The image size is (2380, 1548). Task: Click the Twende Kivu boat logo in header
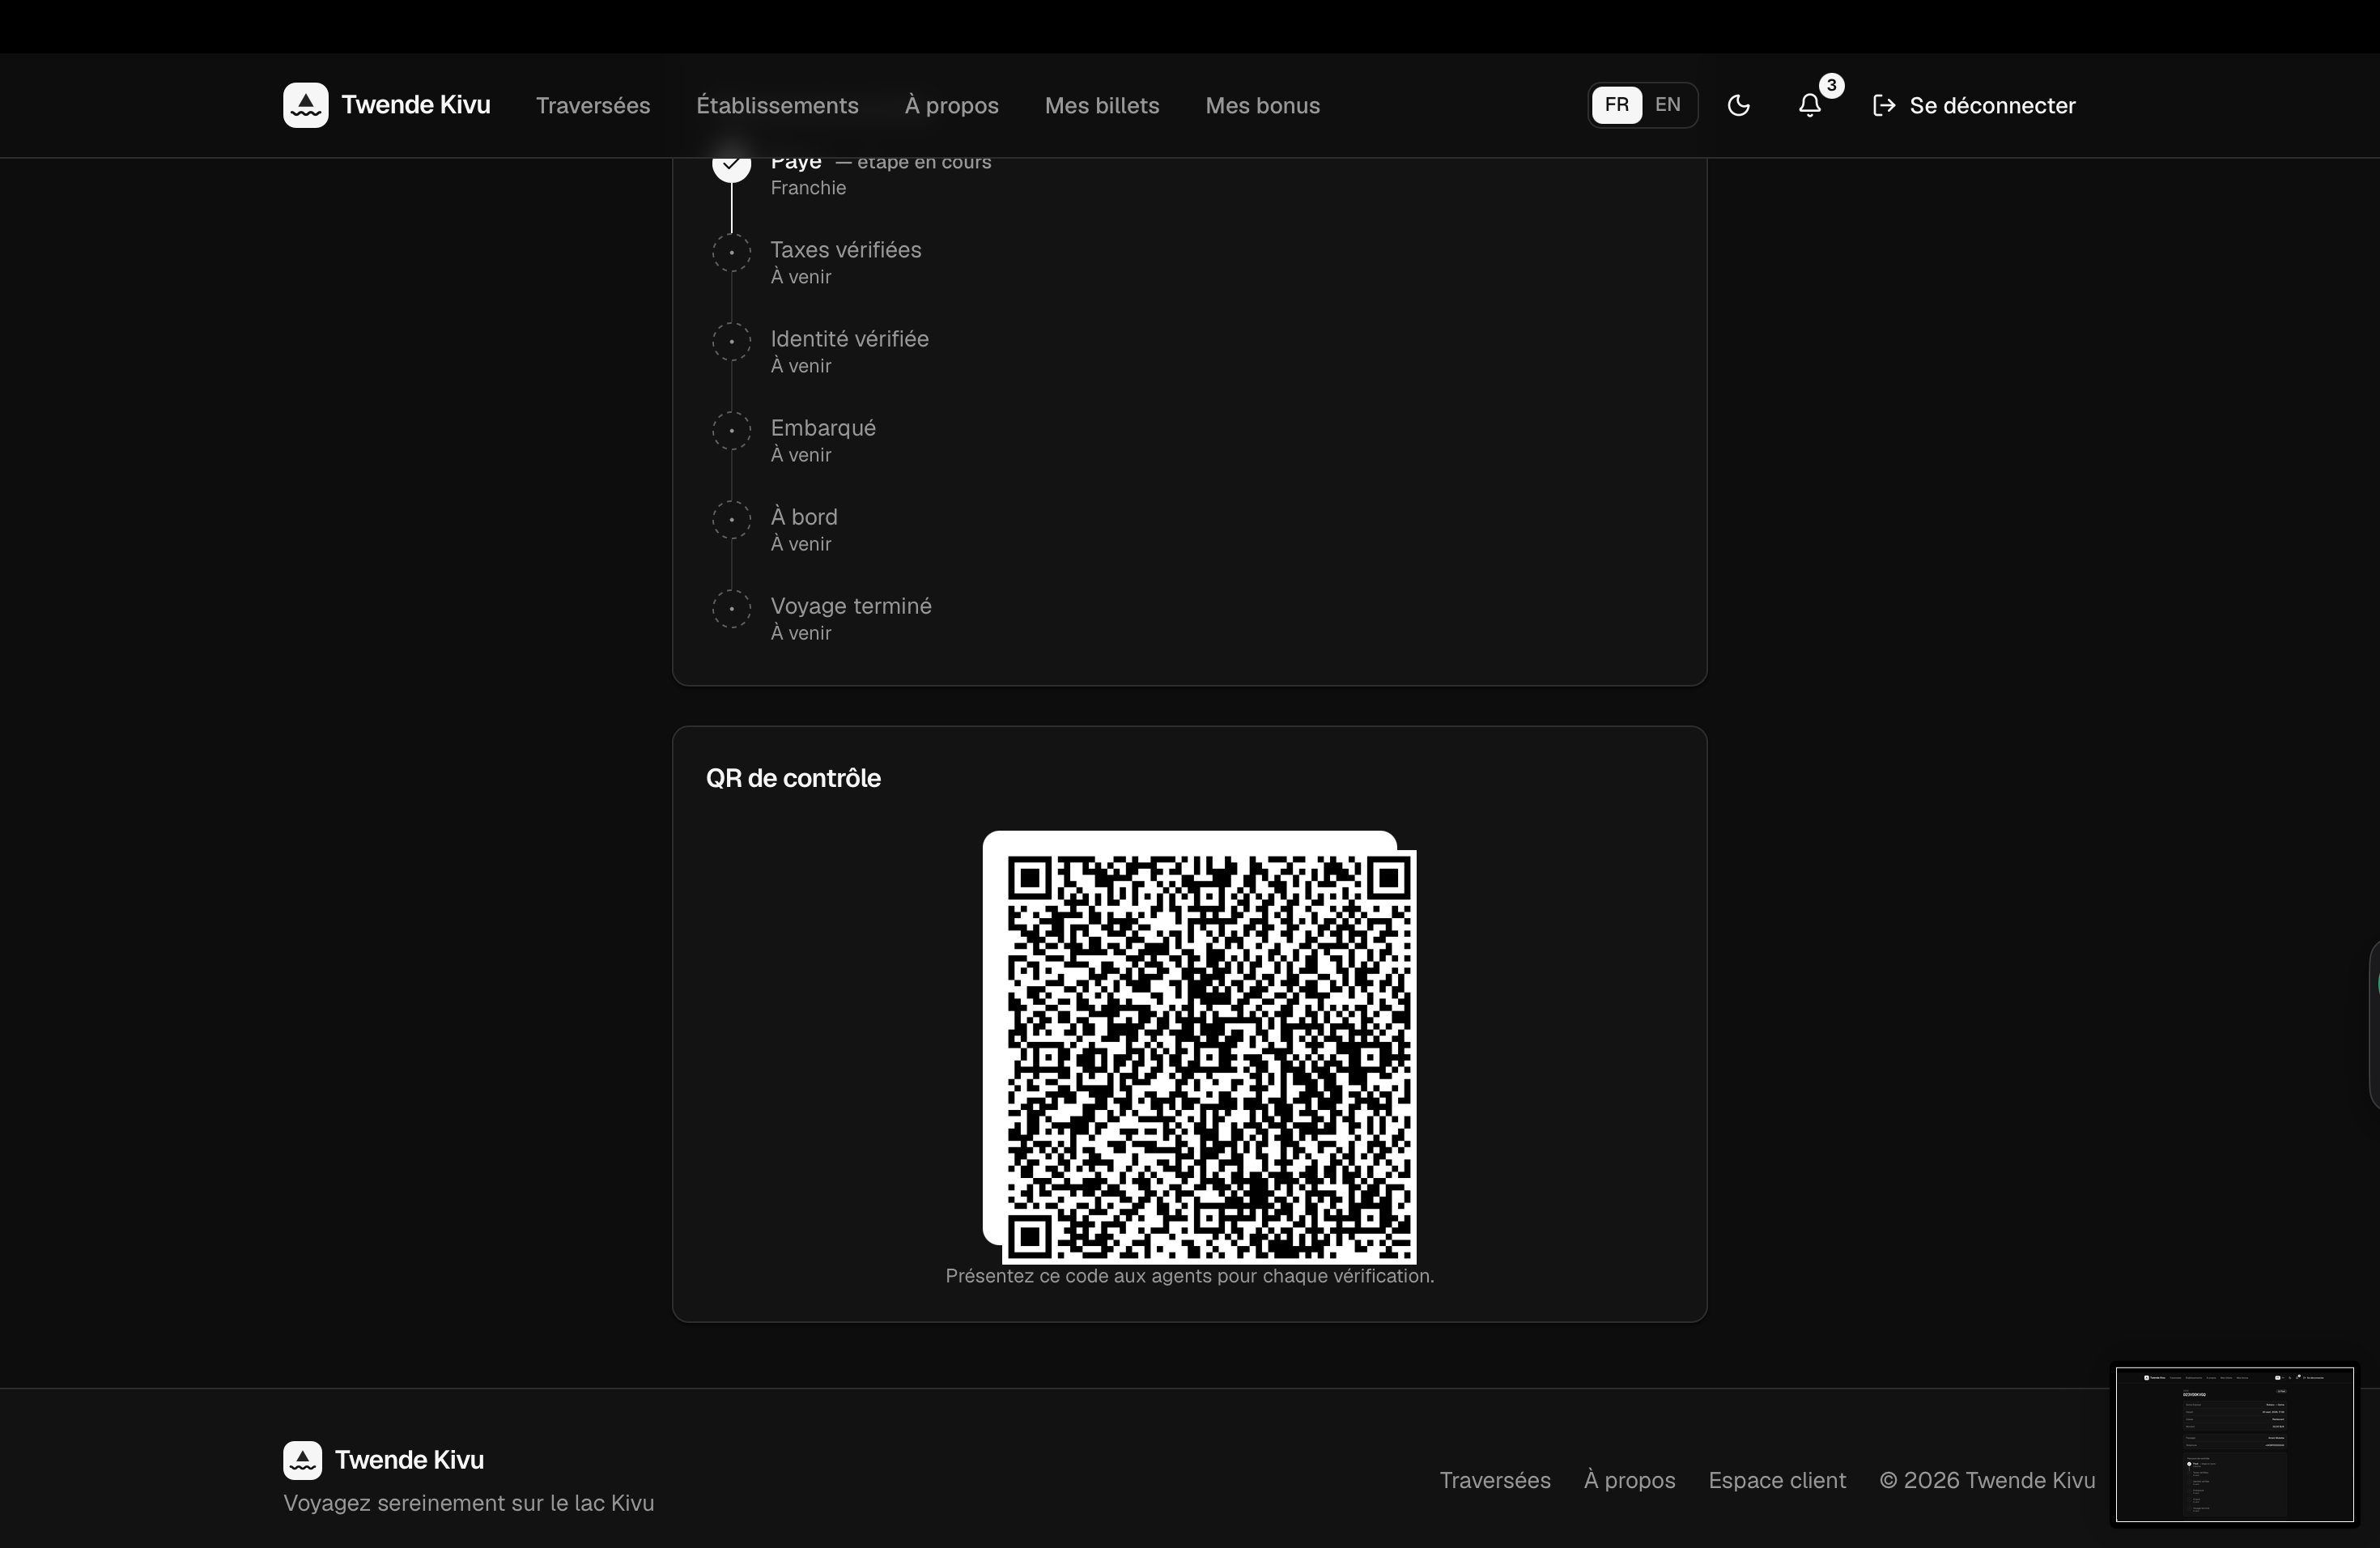click(305, 105)
